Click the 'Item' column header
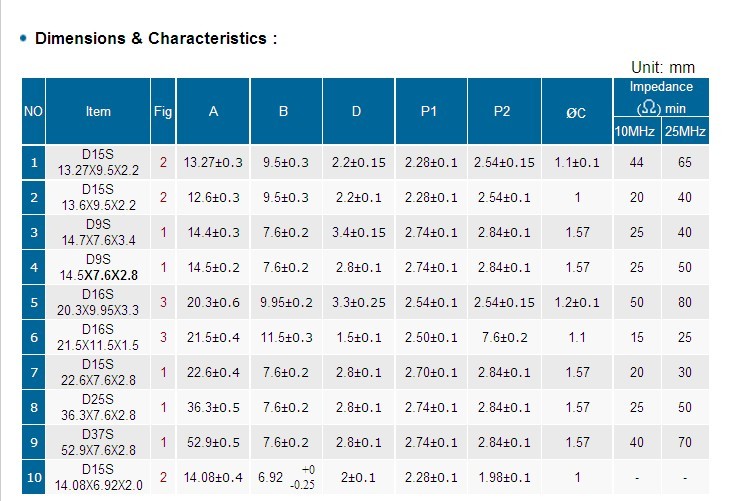The height and width of the screenshot is (501, 730). point(98,111)
